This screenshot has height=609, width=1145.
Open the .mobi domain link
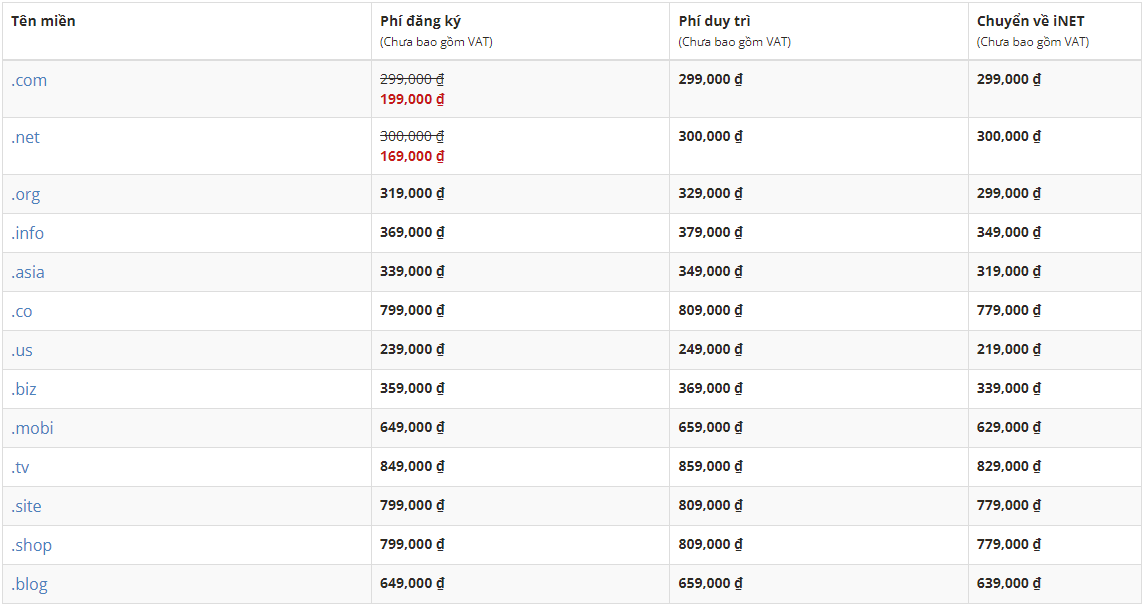pos(32,428)
